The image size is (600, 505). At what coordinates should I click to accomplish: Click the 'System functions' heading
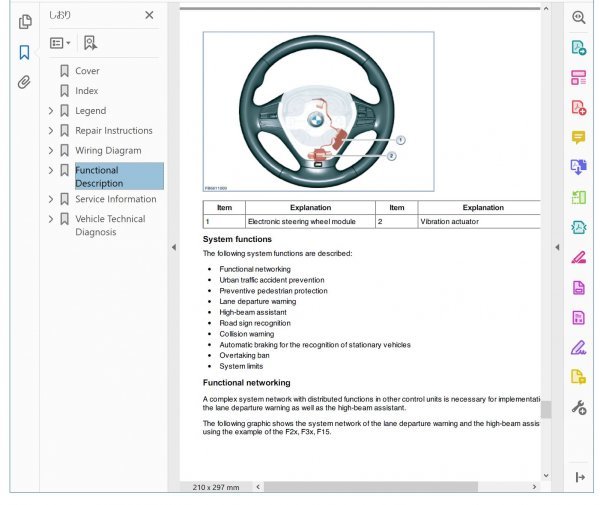point(237,239)
